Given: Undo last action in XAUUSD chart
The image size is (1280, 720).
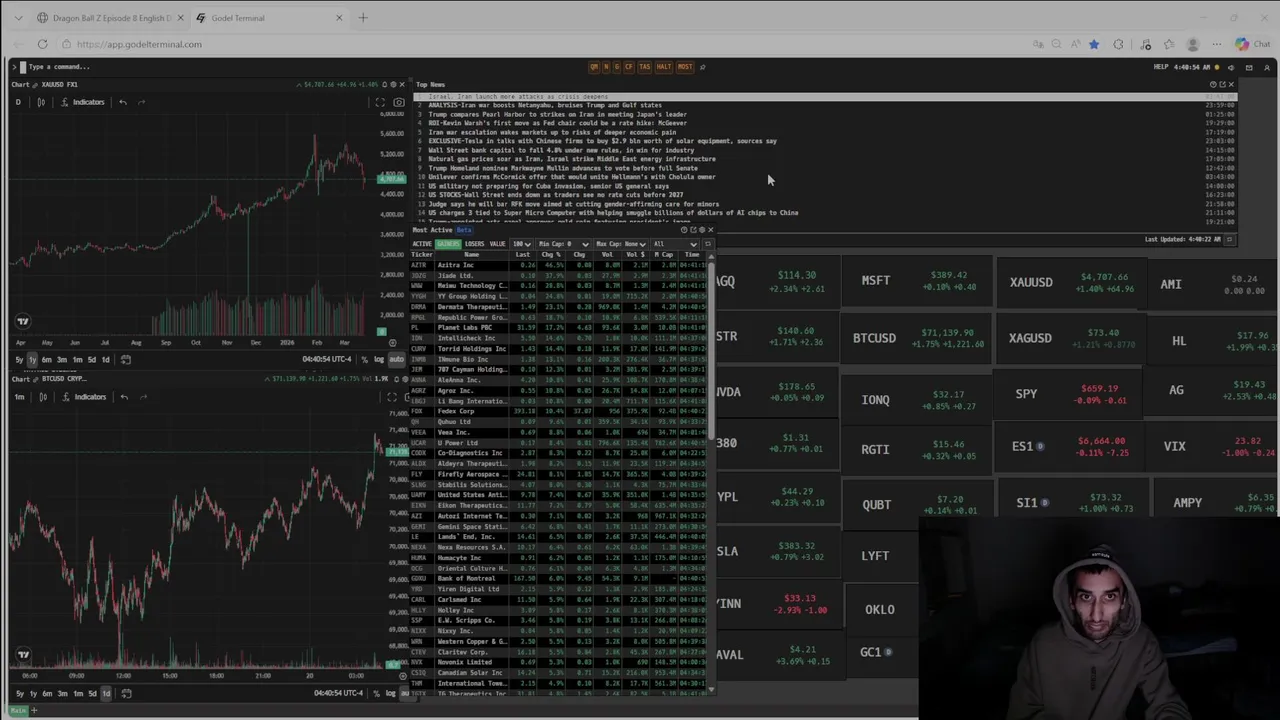Looking at the screenshot, I should pyautogui.click(x=123, y=102).
